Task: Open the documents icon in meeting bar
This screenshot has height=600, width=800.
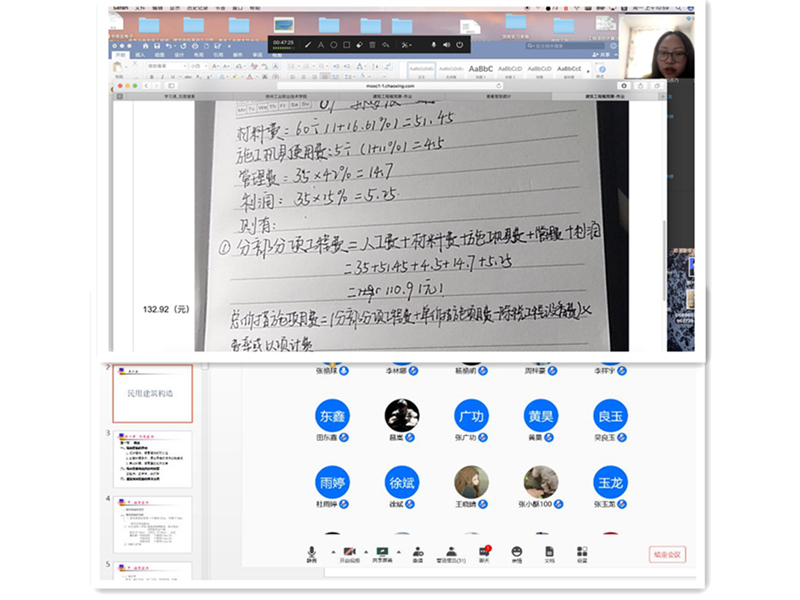Action: coord(549,552)
